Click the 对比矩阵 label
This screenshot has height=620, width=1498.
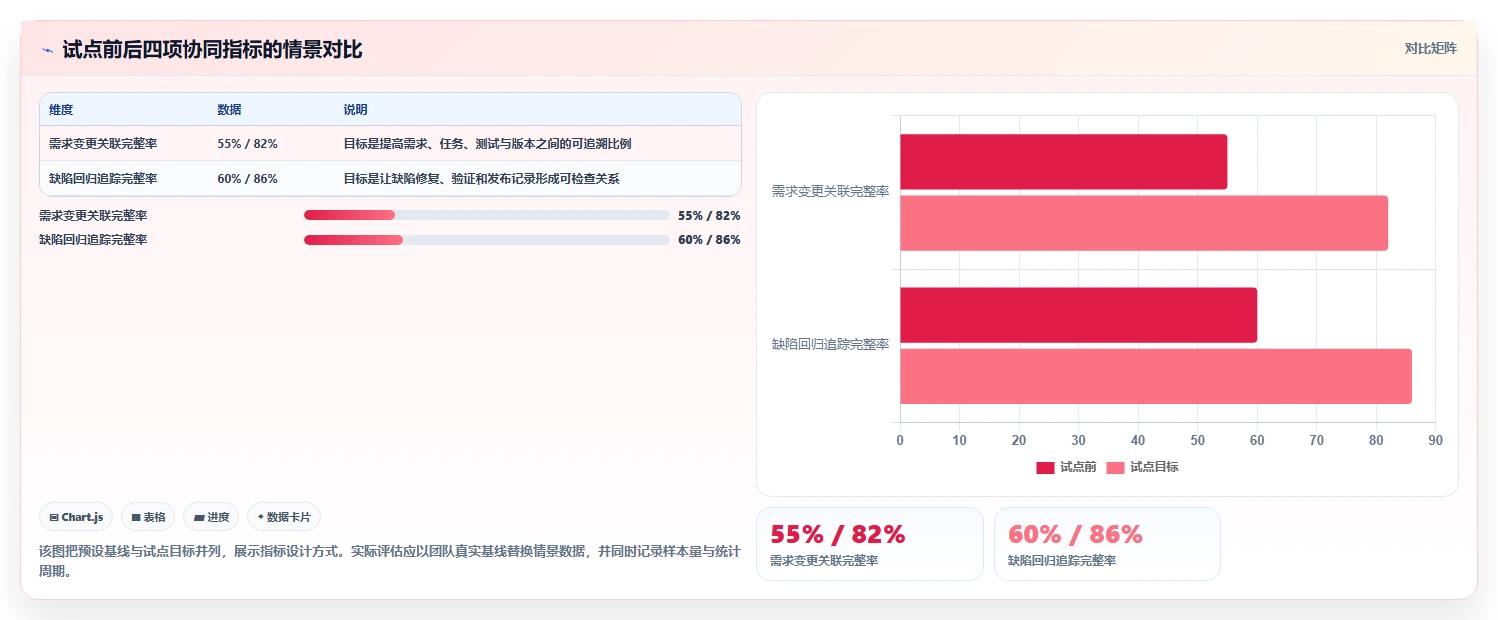[x=1431, y=48]
